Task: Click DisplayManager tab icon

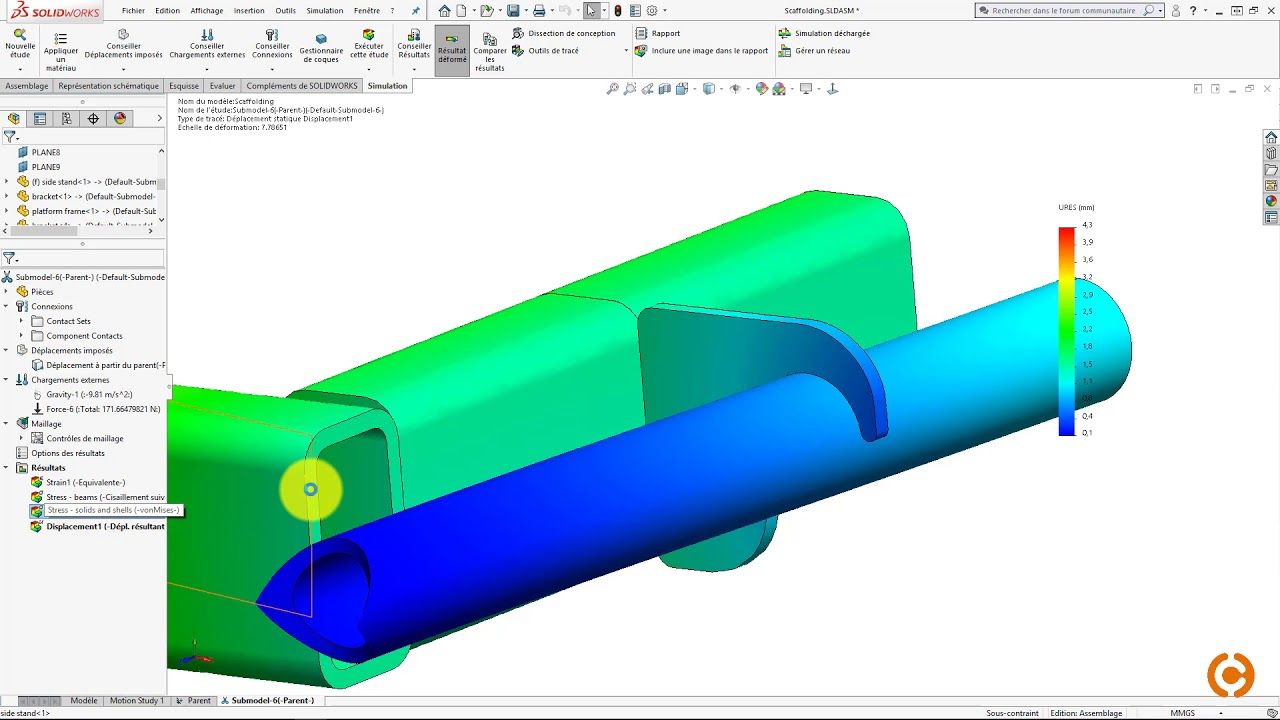Action: [120, 118]
